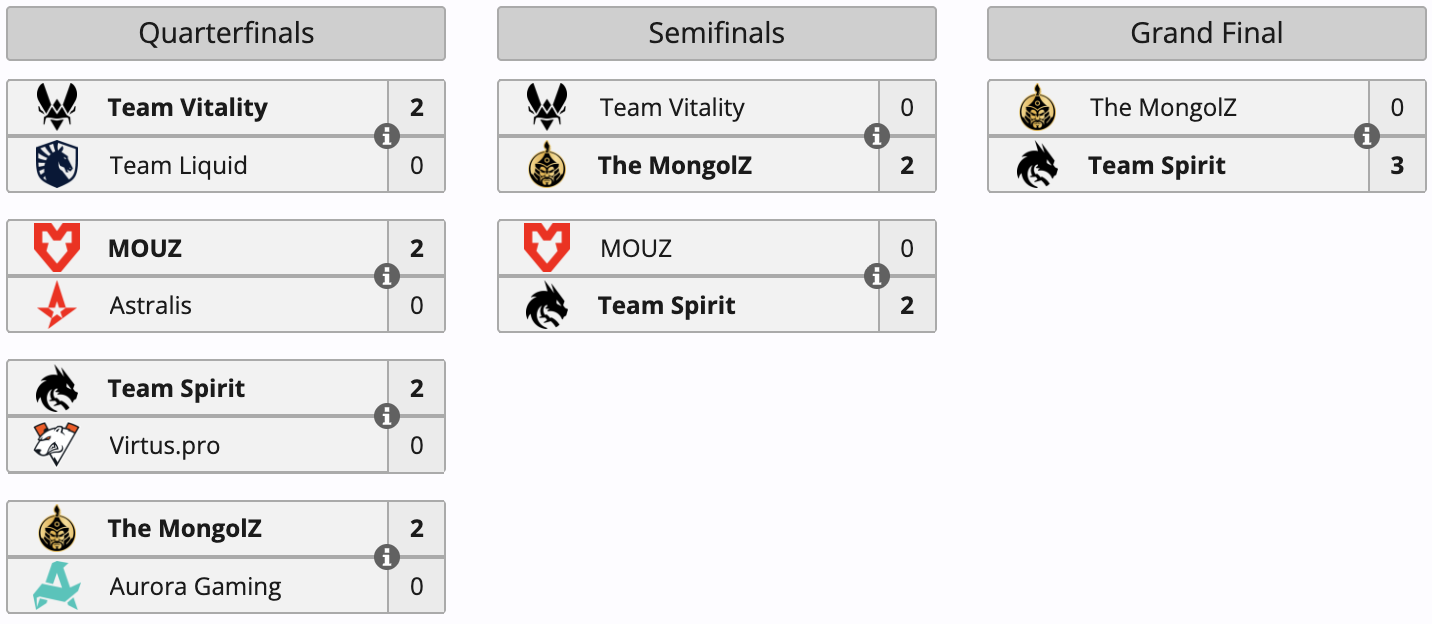
Task: Open match info for Vitality vs Liquid
Action: pos(387,136)
